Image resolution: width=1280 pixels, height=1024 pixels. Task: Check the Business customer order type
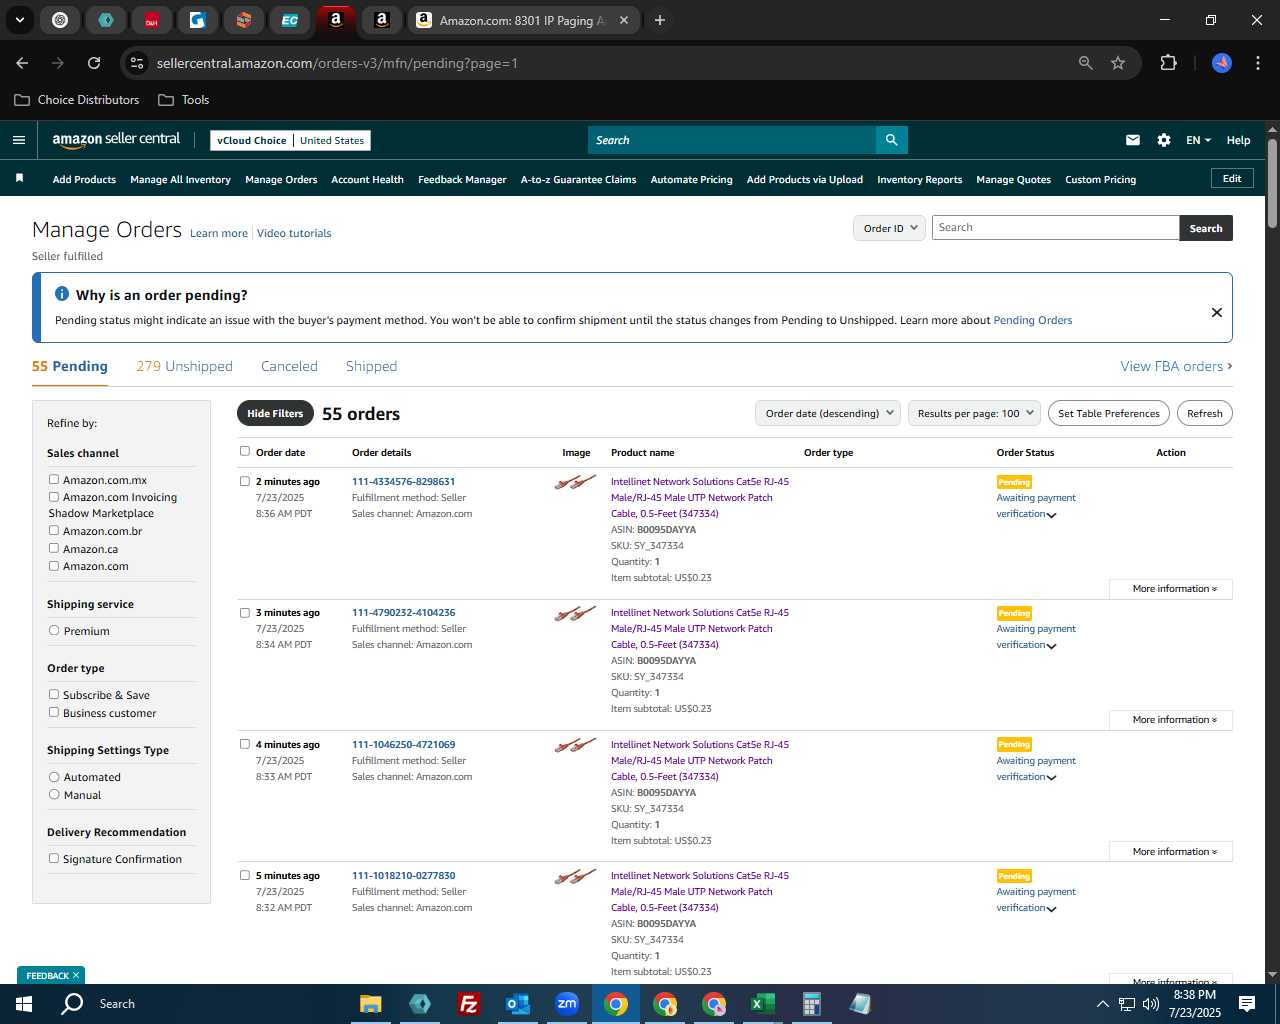click(54, 712)
